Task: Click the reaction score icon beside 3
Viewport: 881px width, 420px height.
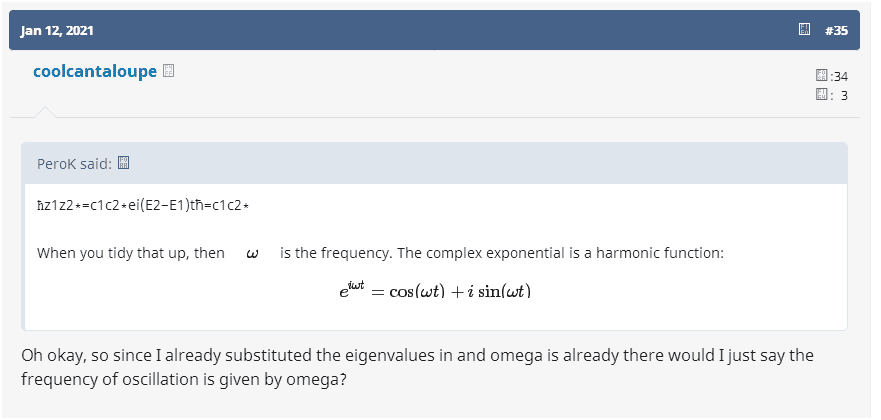Action: tap(821, 95)
